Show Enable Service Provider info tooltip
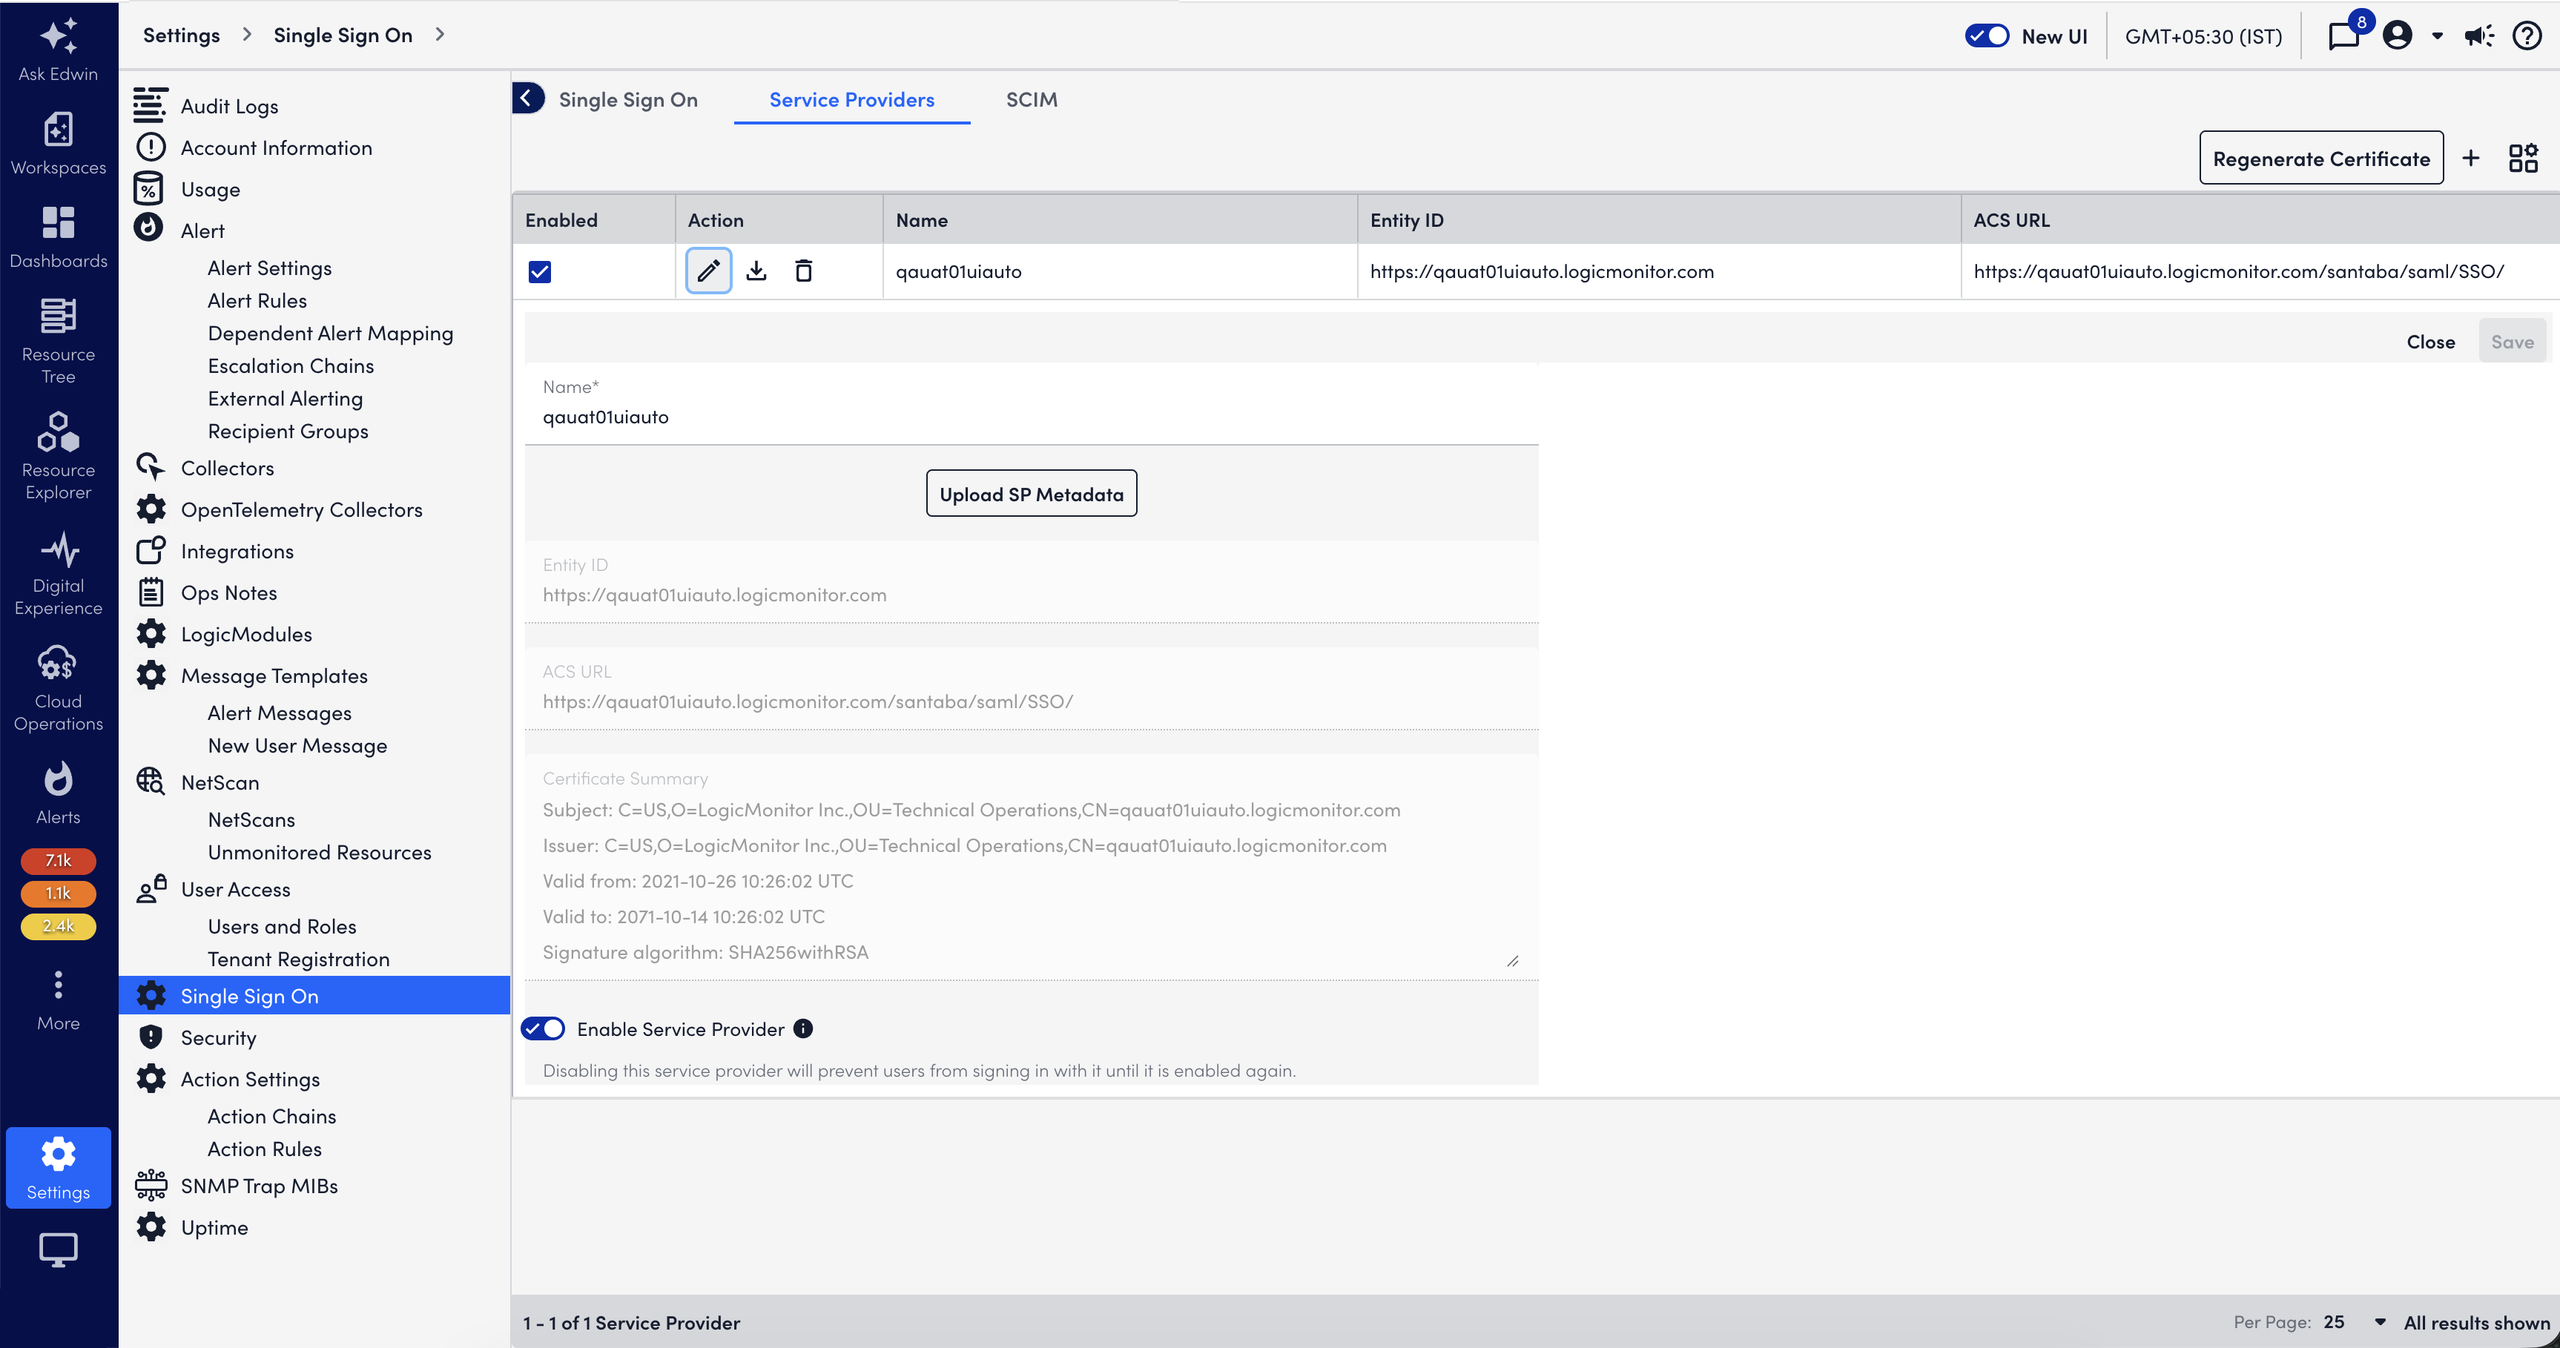Image resolution: width=2560 pixels, height=1348 pixels. click(x=803, y=1028)
